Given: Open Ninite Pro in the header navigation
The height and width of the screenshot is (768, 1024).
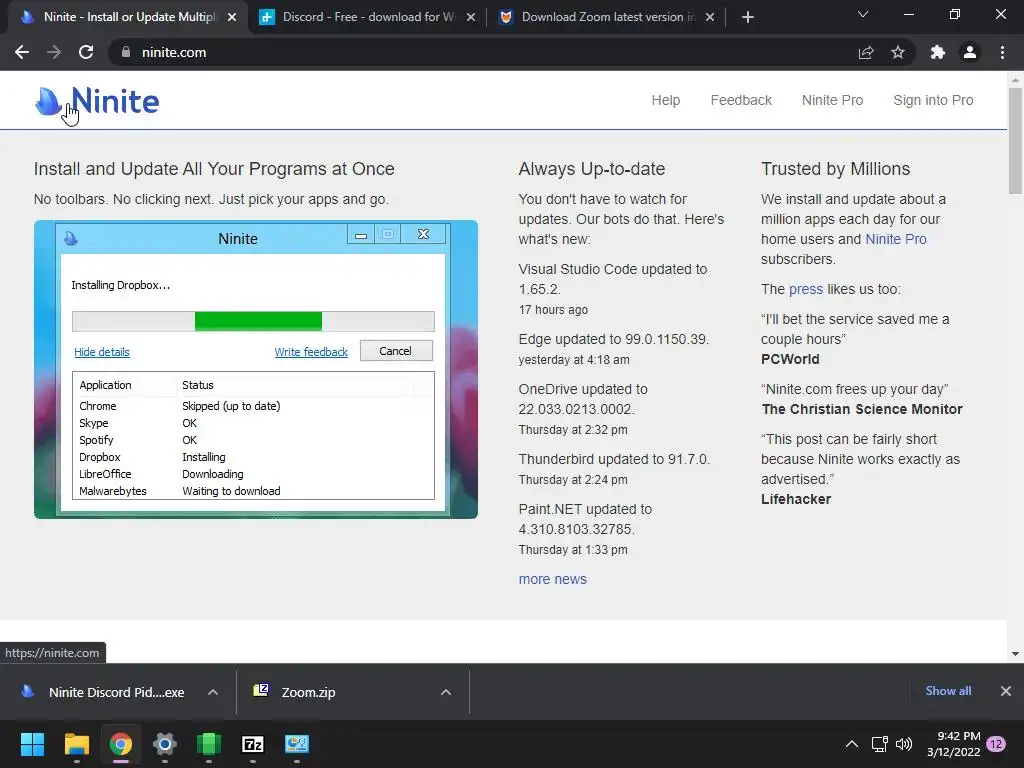Looking at the screenshot, I should point(832,100).
